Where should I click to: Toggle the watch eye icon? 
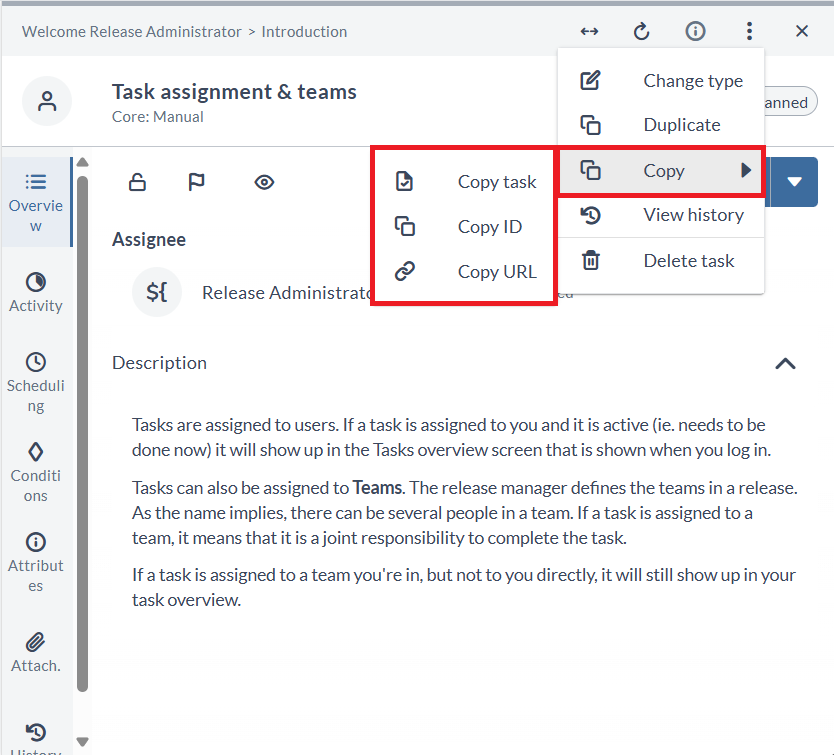pos(264,182)
